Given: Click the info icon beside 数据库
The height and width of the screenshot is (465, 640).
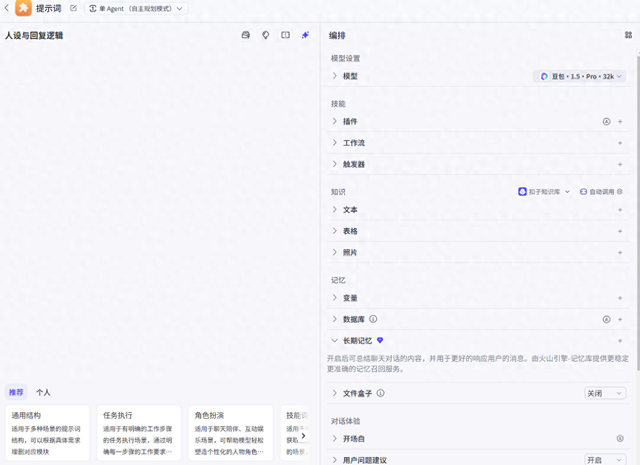Looking at the screenshot, I should pyautogui.click(x=373, y=319).
